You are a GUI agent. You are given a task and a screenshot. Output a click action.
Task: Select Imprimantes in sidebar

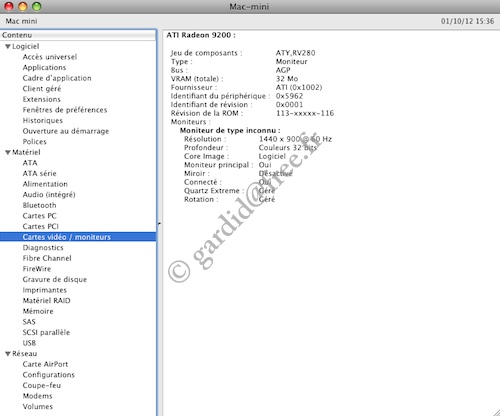[x=45, y=290]
